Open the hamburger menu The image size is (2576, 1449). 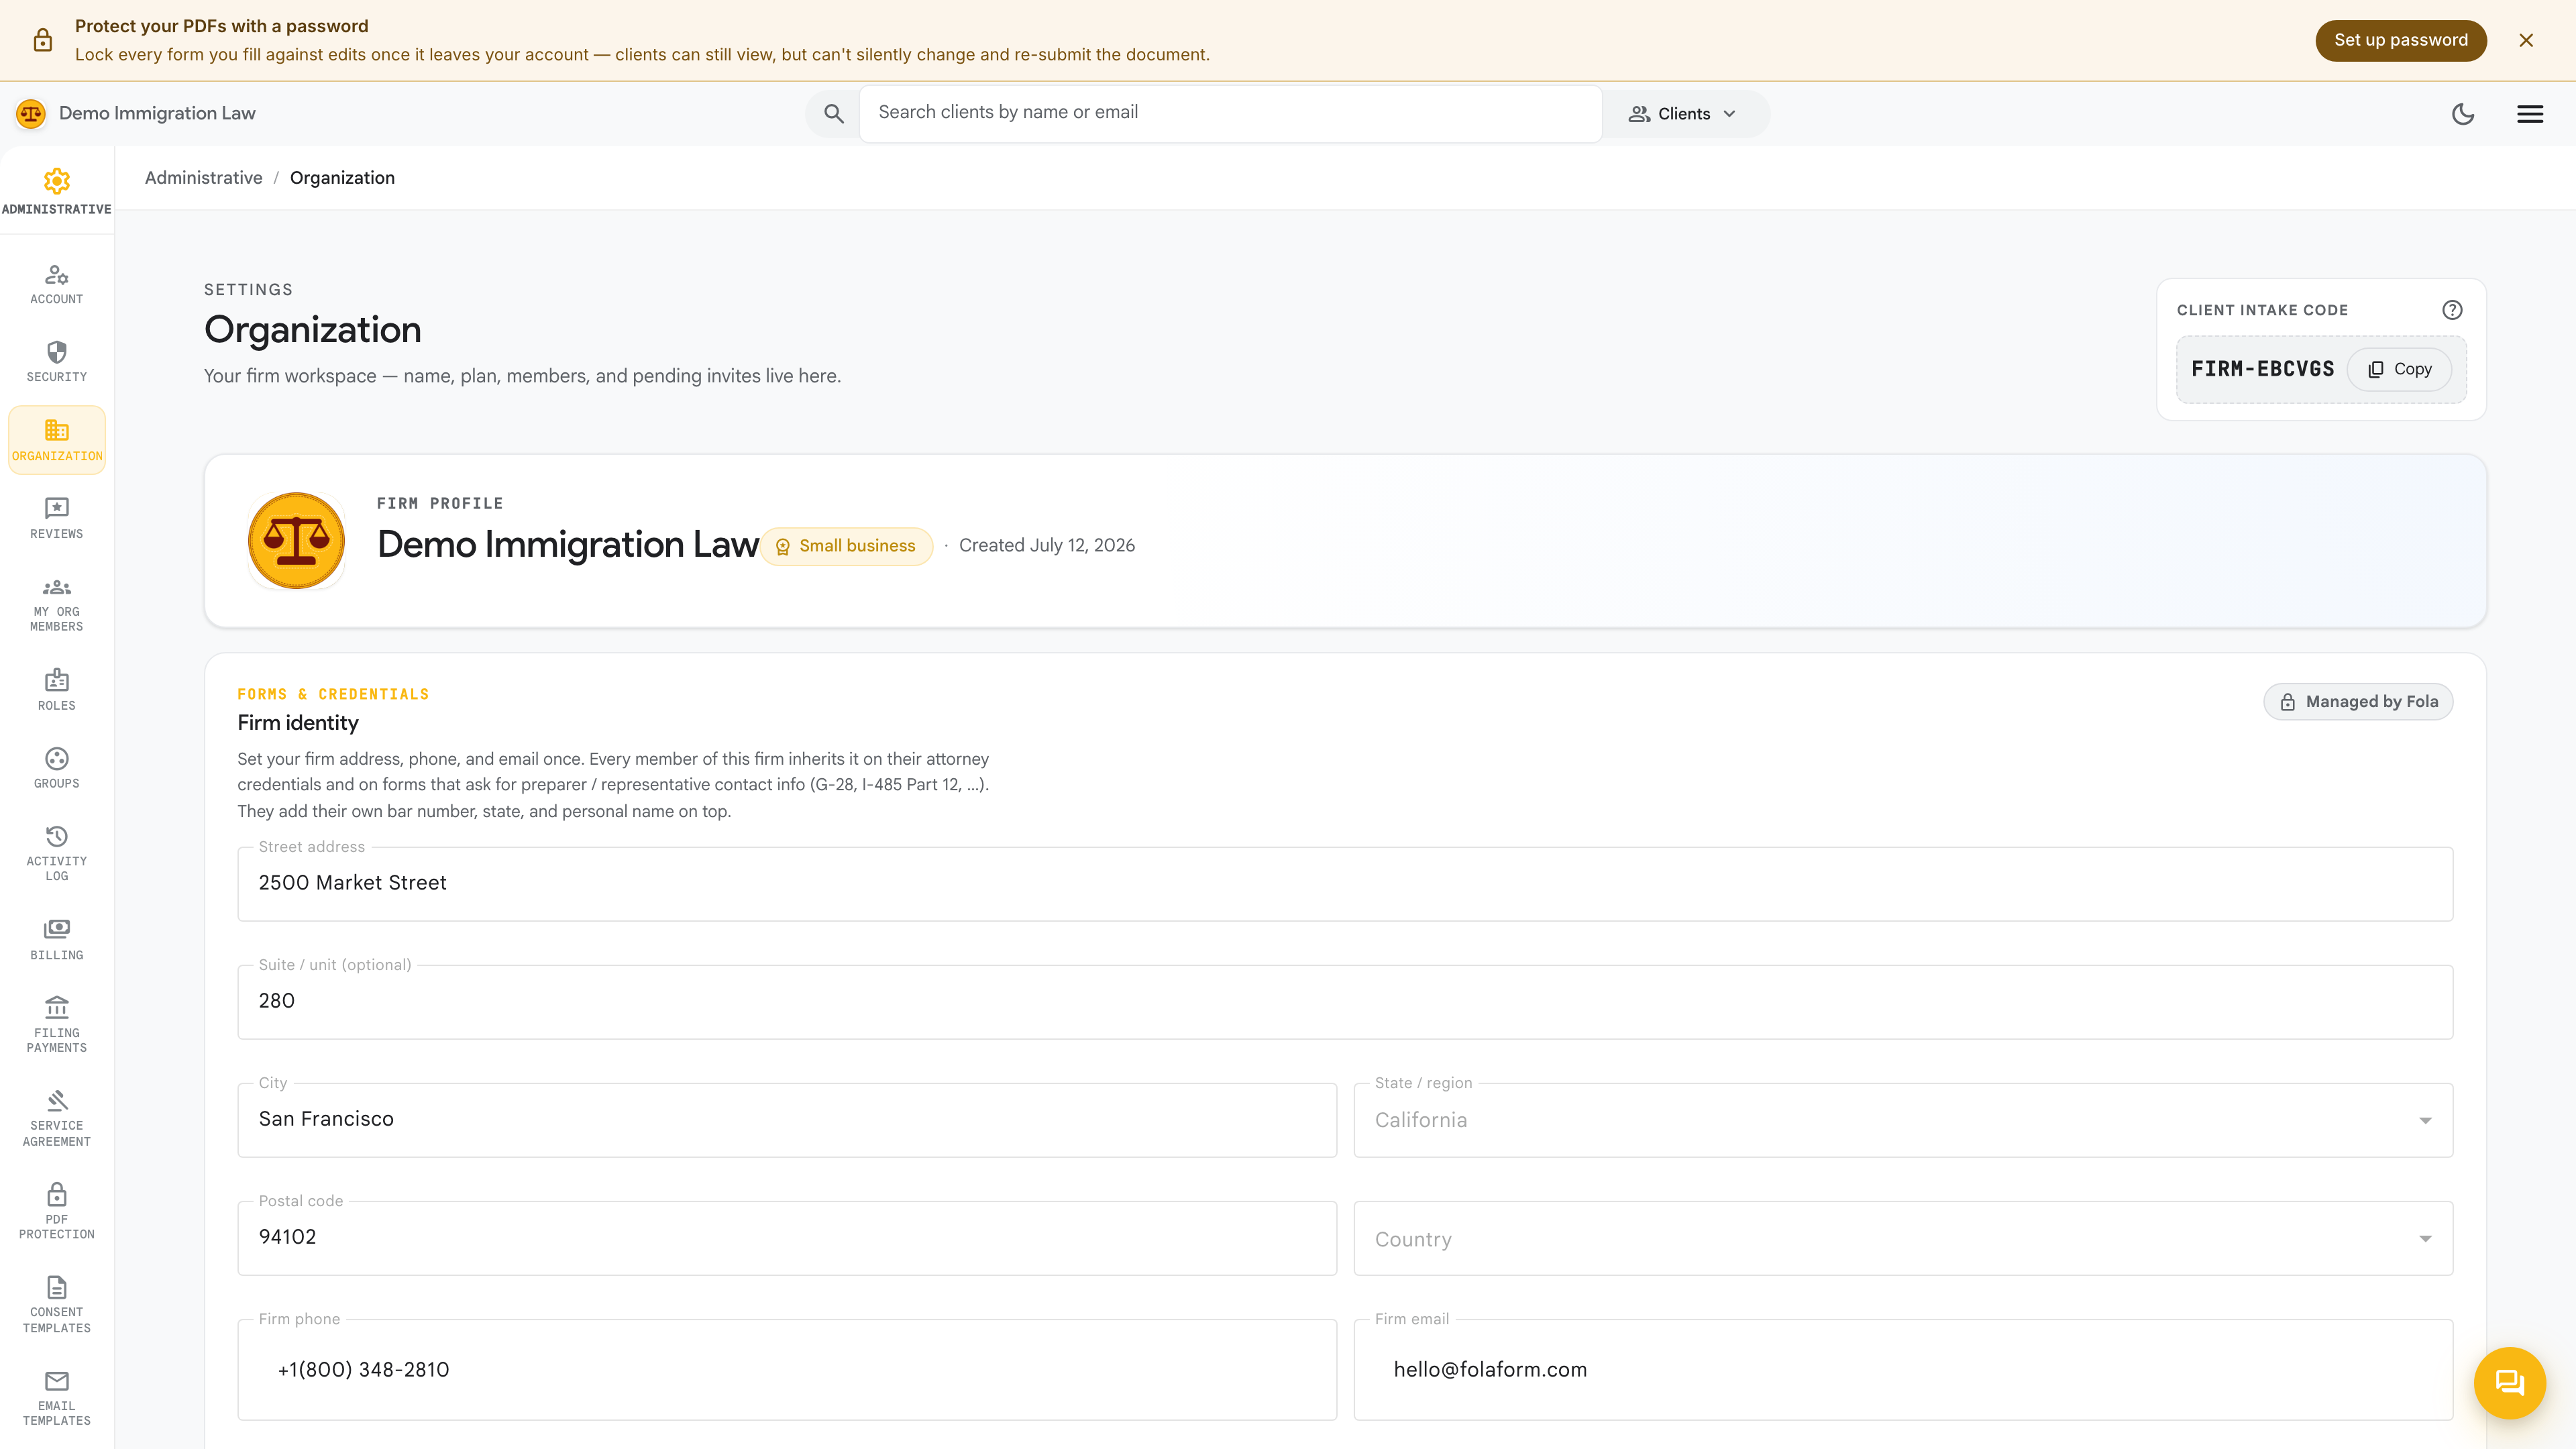tap(2530, 114)
